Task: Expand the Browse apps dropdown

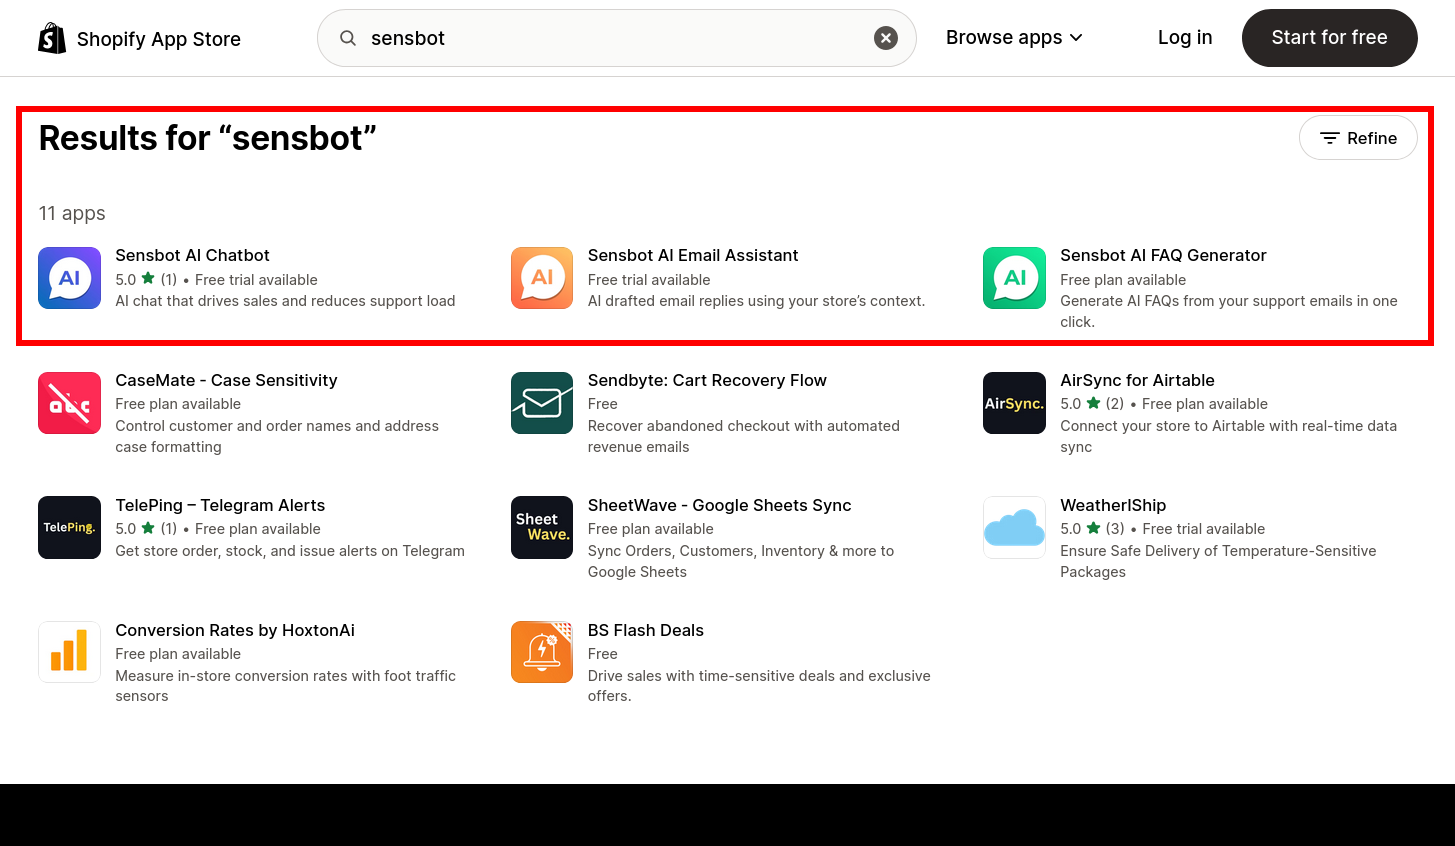Action: [1014, 38]
